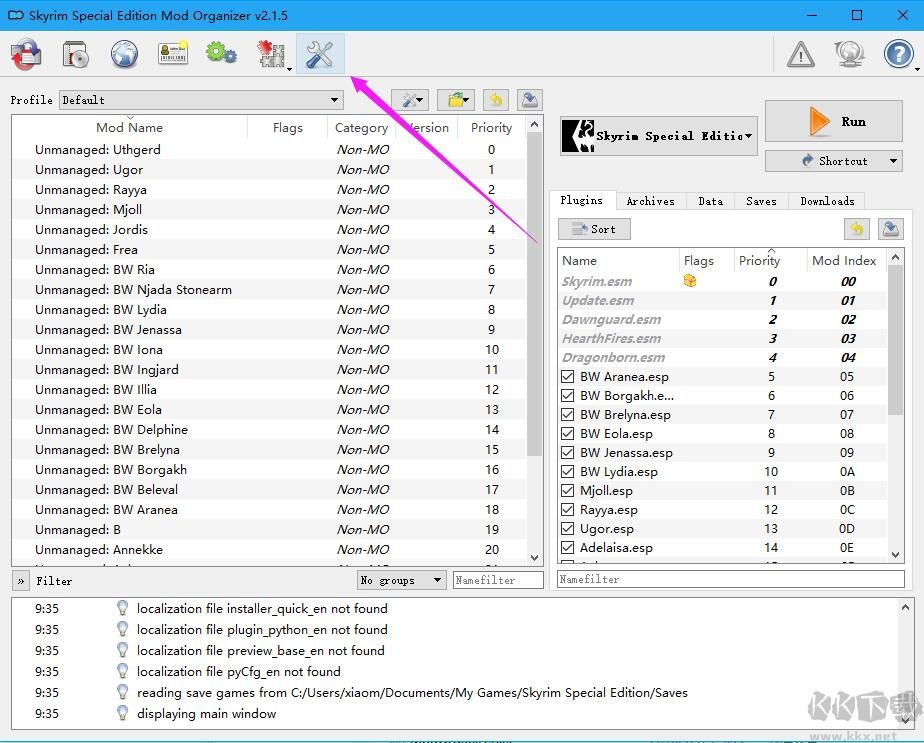924x743 pixels.
Task: Open the No groups dropdown
Action: coord(402,580)
